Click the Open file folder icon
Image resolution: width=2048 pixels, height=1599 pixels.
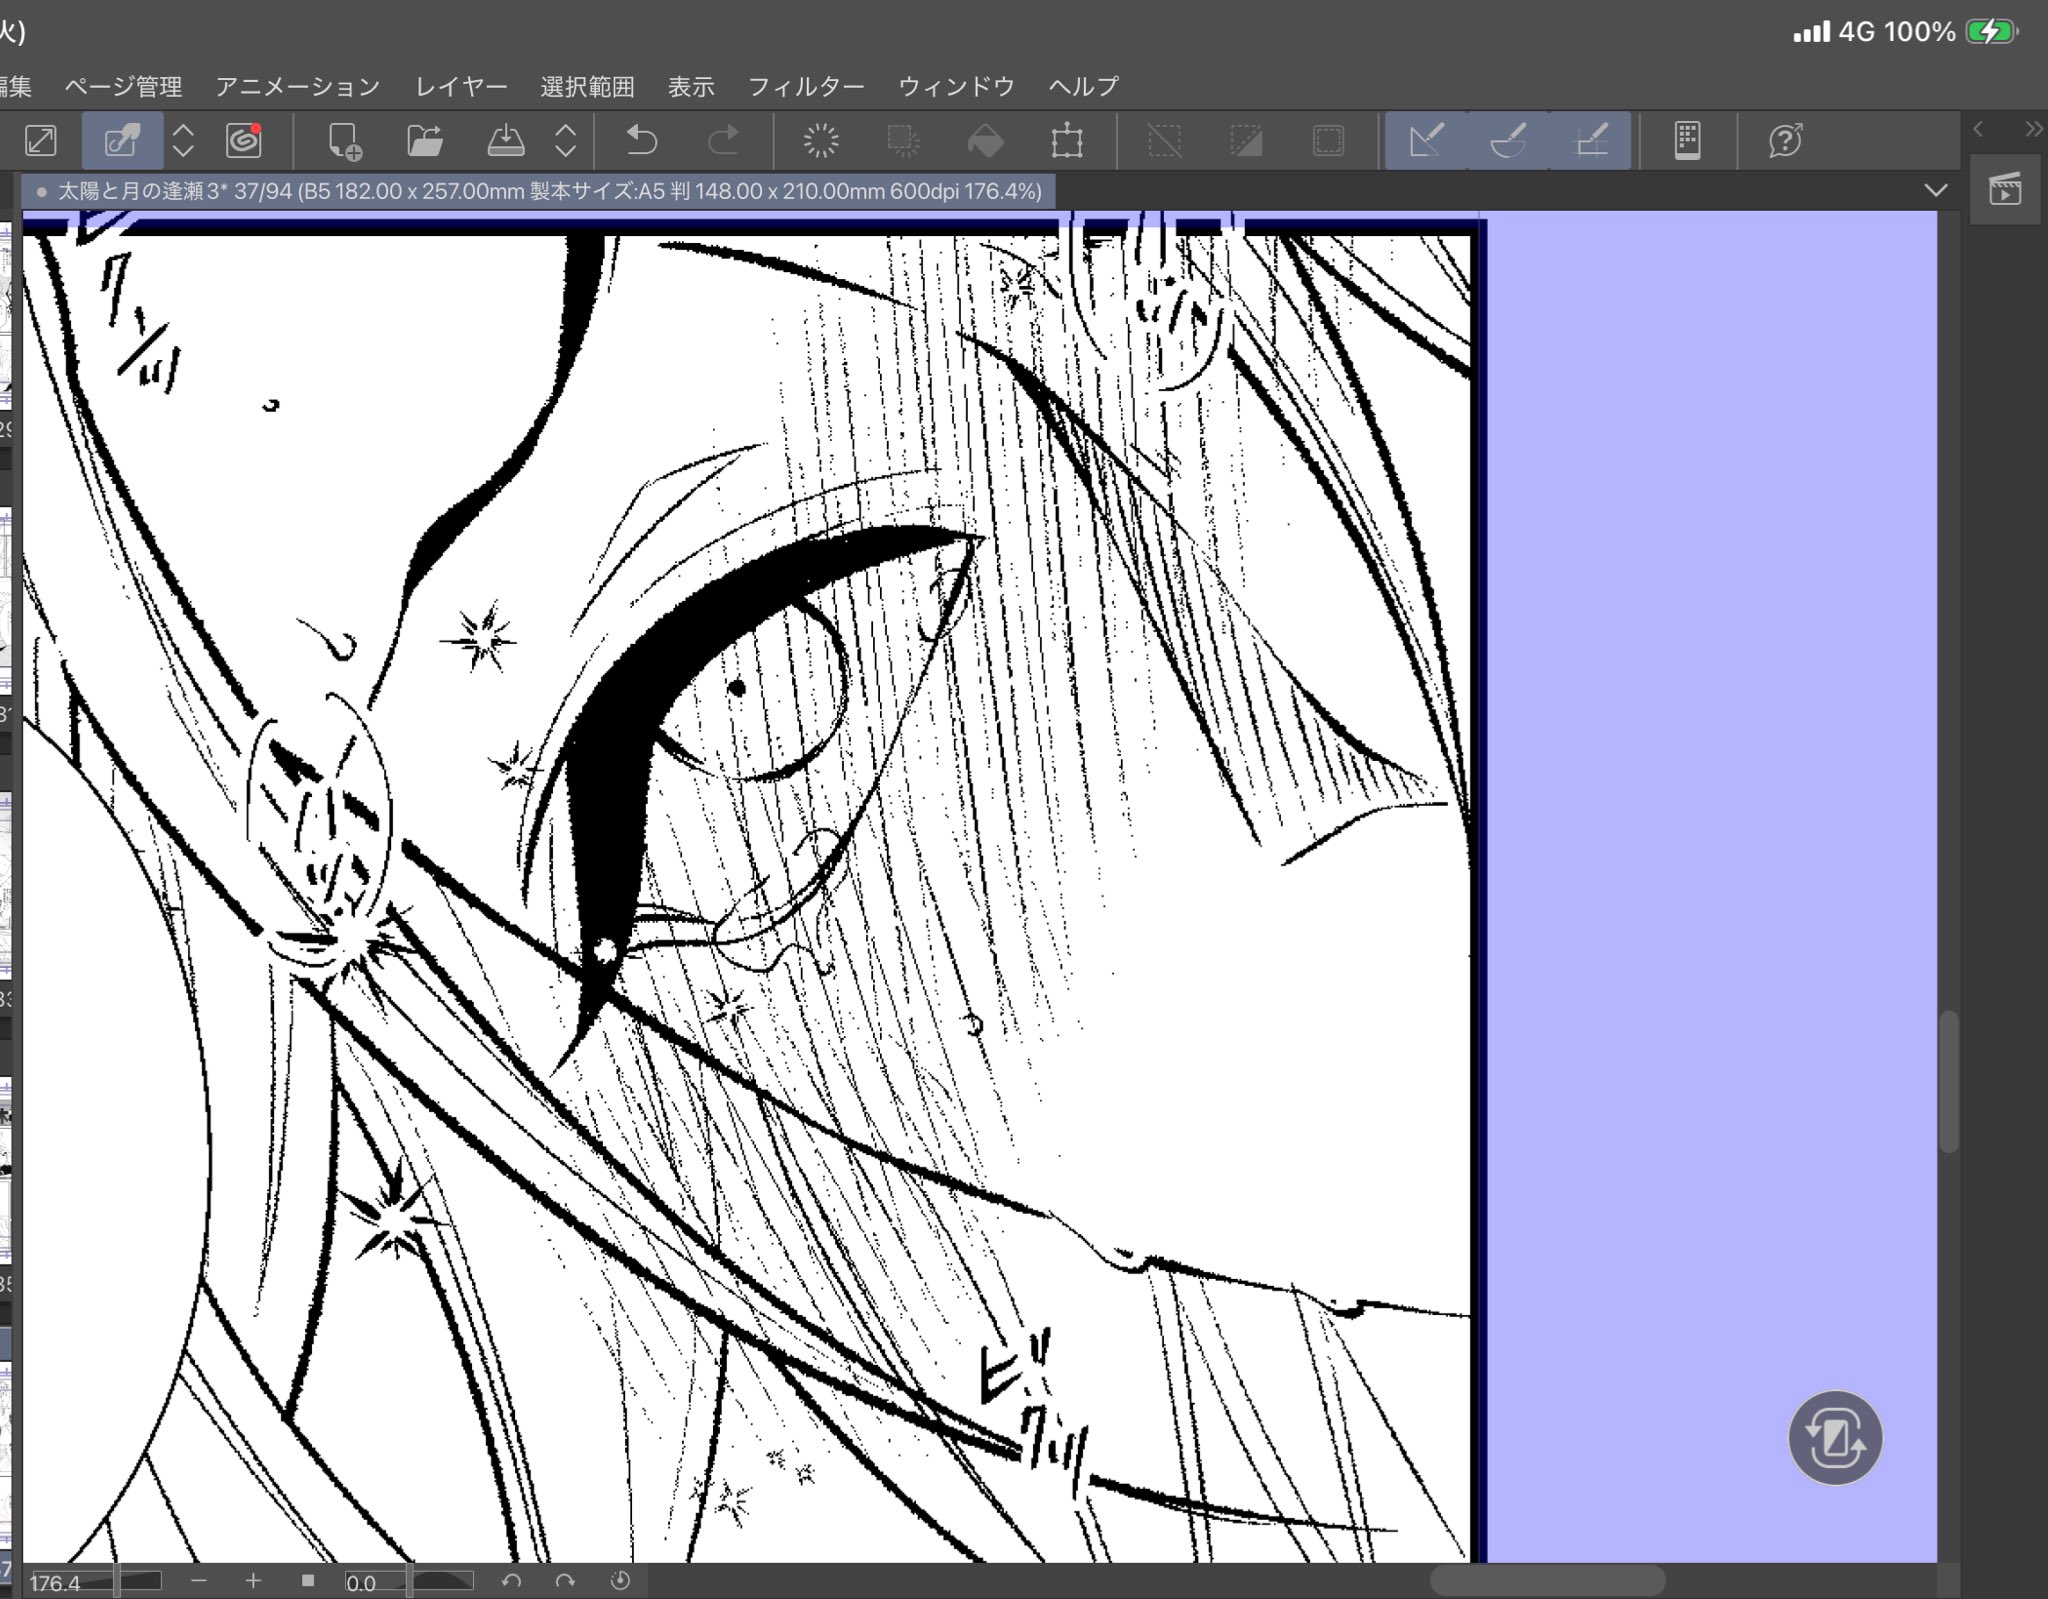click(x=425, y=141)
